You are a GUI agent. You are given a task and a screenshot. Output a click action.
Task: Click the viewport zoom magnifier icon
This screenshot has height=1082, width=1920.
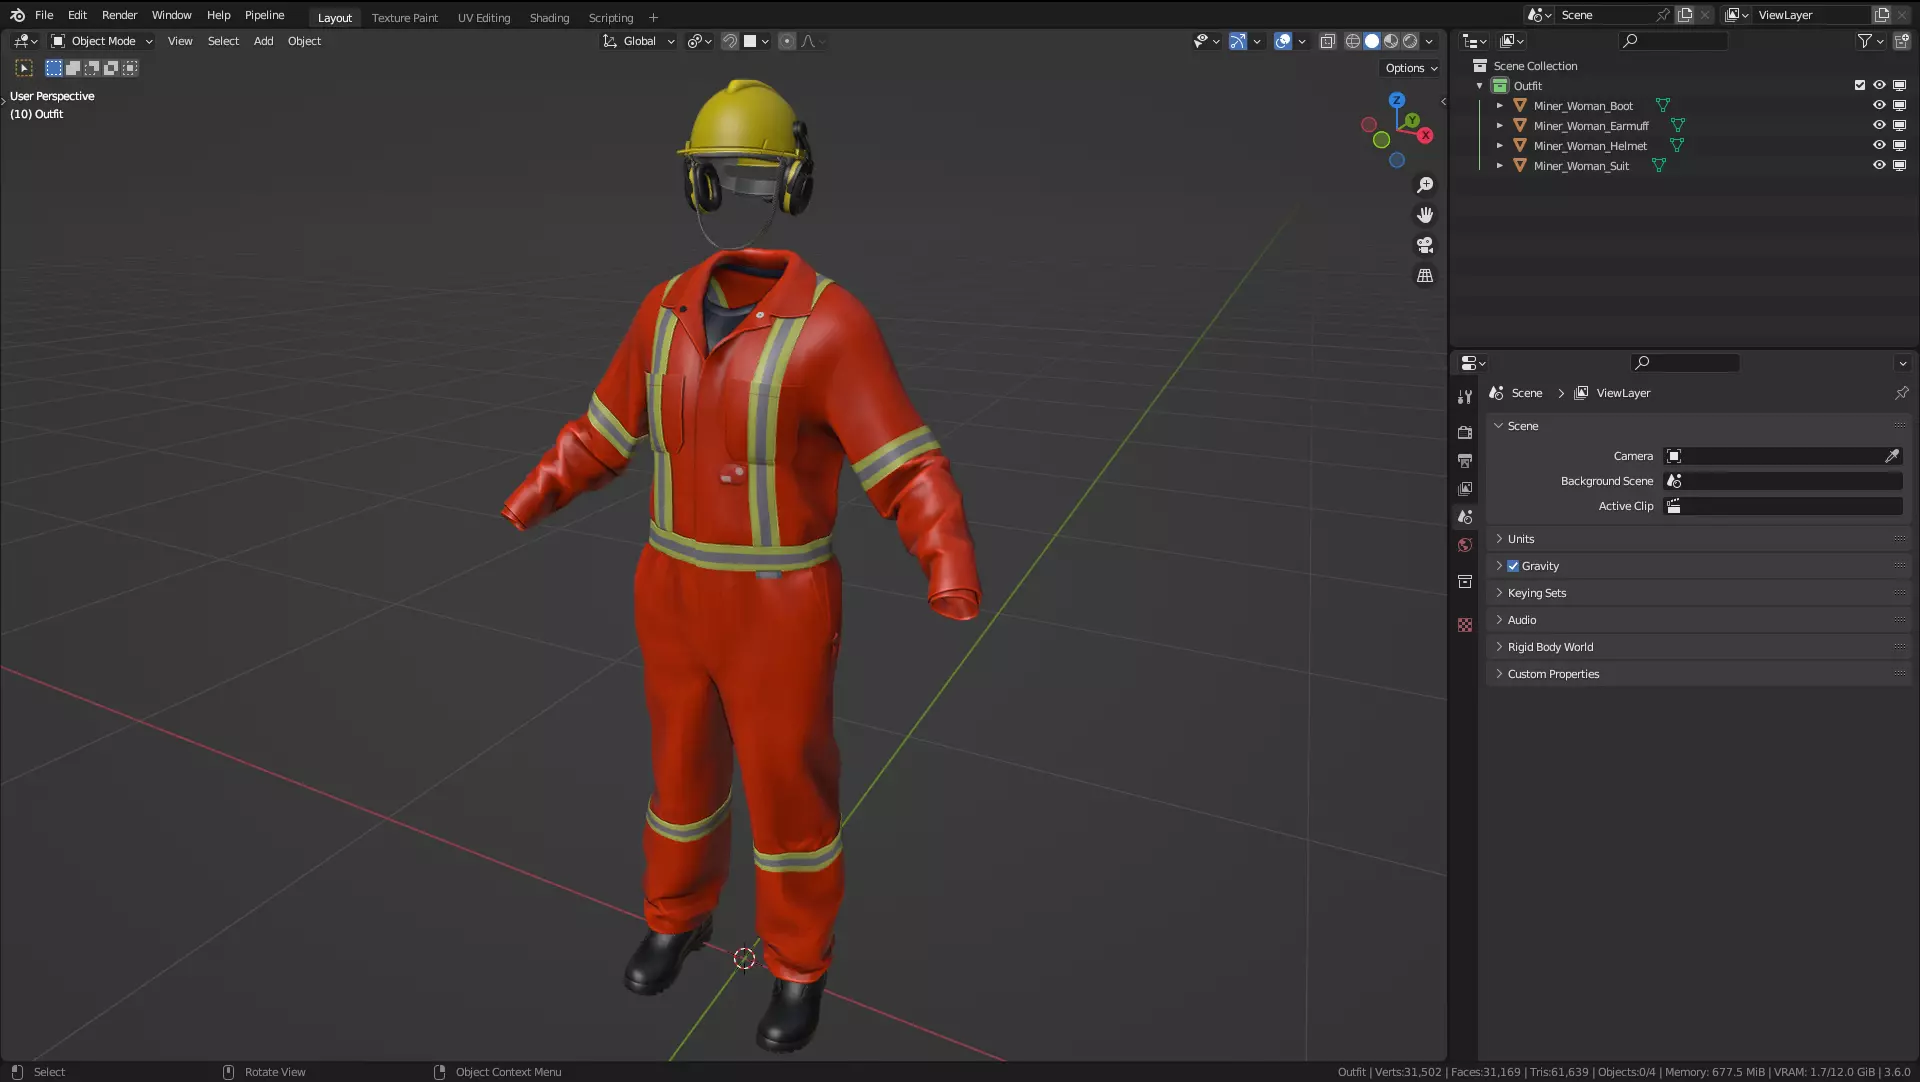point(1425,185)
